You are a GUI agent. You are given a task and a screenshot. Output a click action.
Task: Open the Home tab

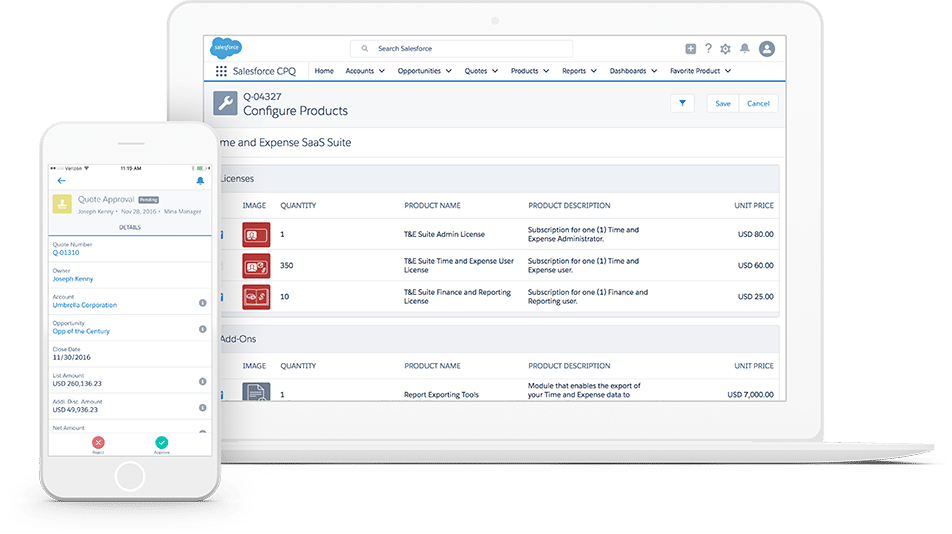324,71
